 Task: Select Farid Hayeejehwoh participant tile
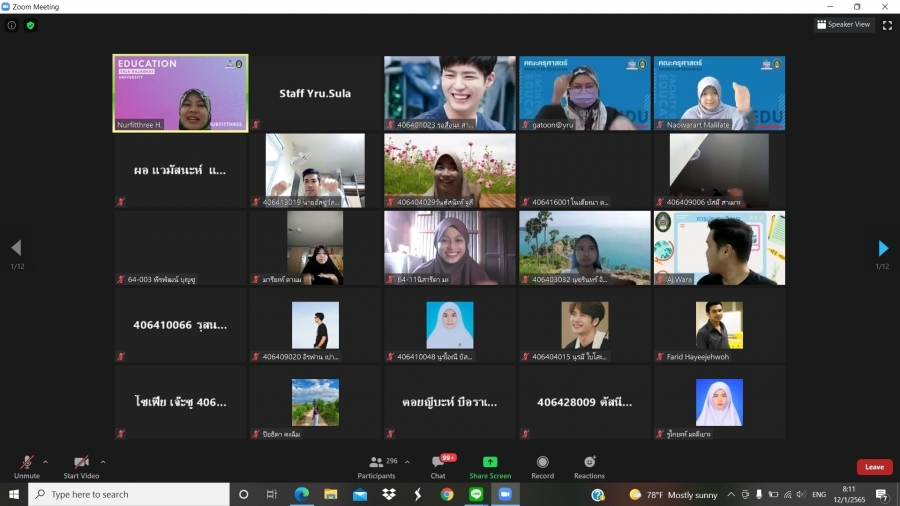pos(719,325)
